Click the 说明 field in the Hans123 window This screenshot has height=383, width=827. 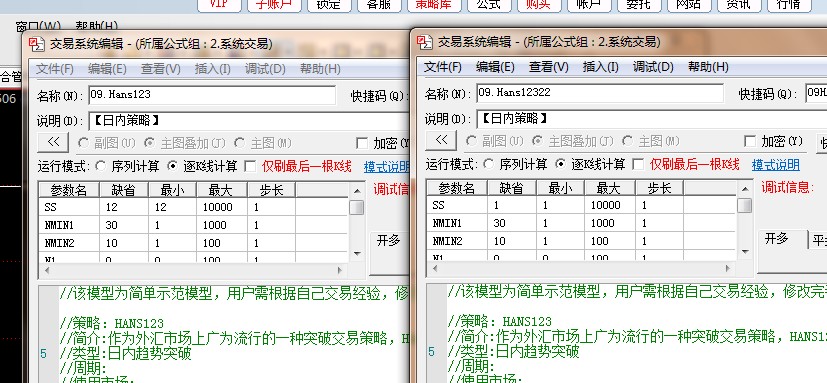[249, 121]
